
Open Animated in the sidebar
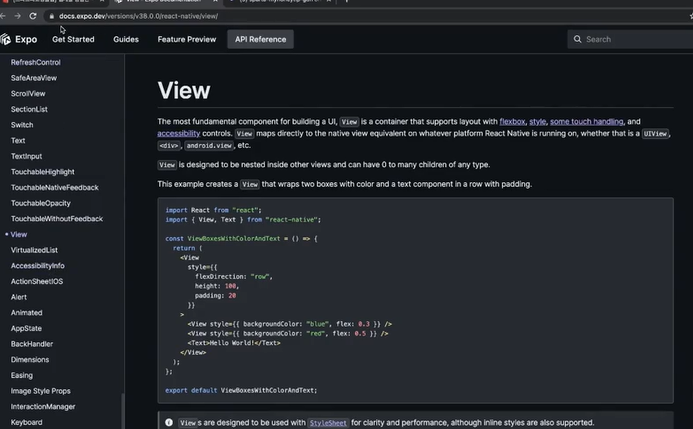[27, 313]
